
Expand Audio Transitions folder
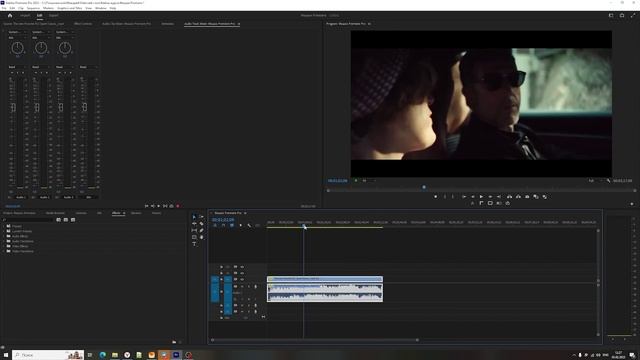point(4,241)
